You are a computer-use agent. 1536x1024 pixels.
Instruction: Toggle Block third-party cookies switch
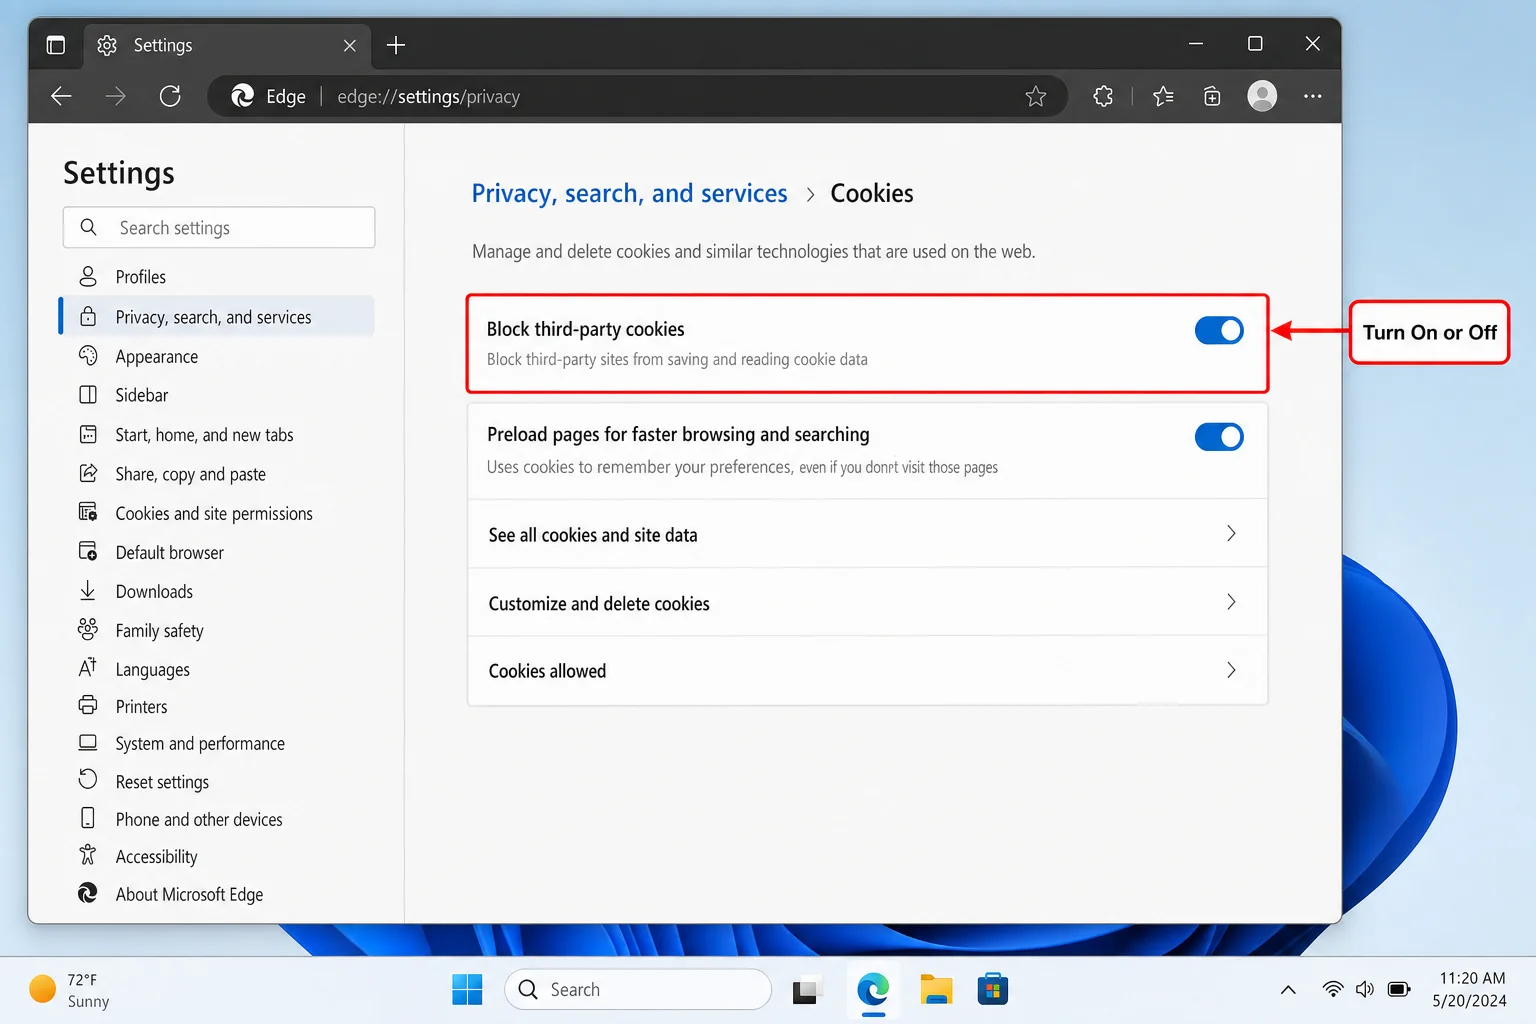click(x=1219, y=331)
